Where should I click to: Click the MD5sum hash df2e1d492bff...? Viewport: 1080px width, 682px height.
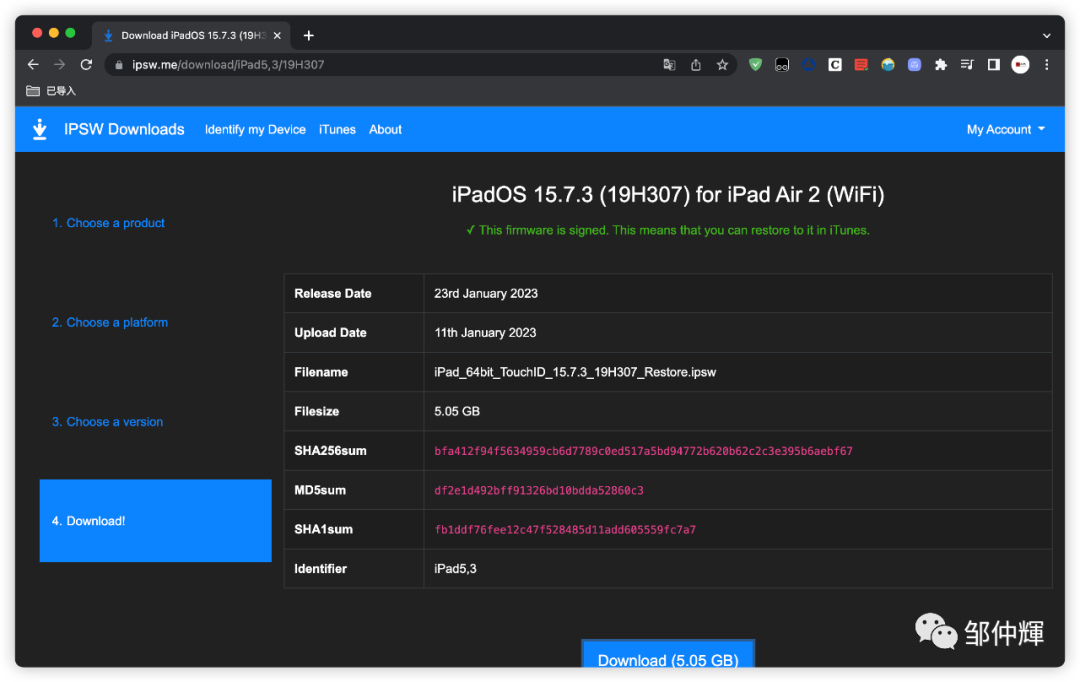coord(539,490)
